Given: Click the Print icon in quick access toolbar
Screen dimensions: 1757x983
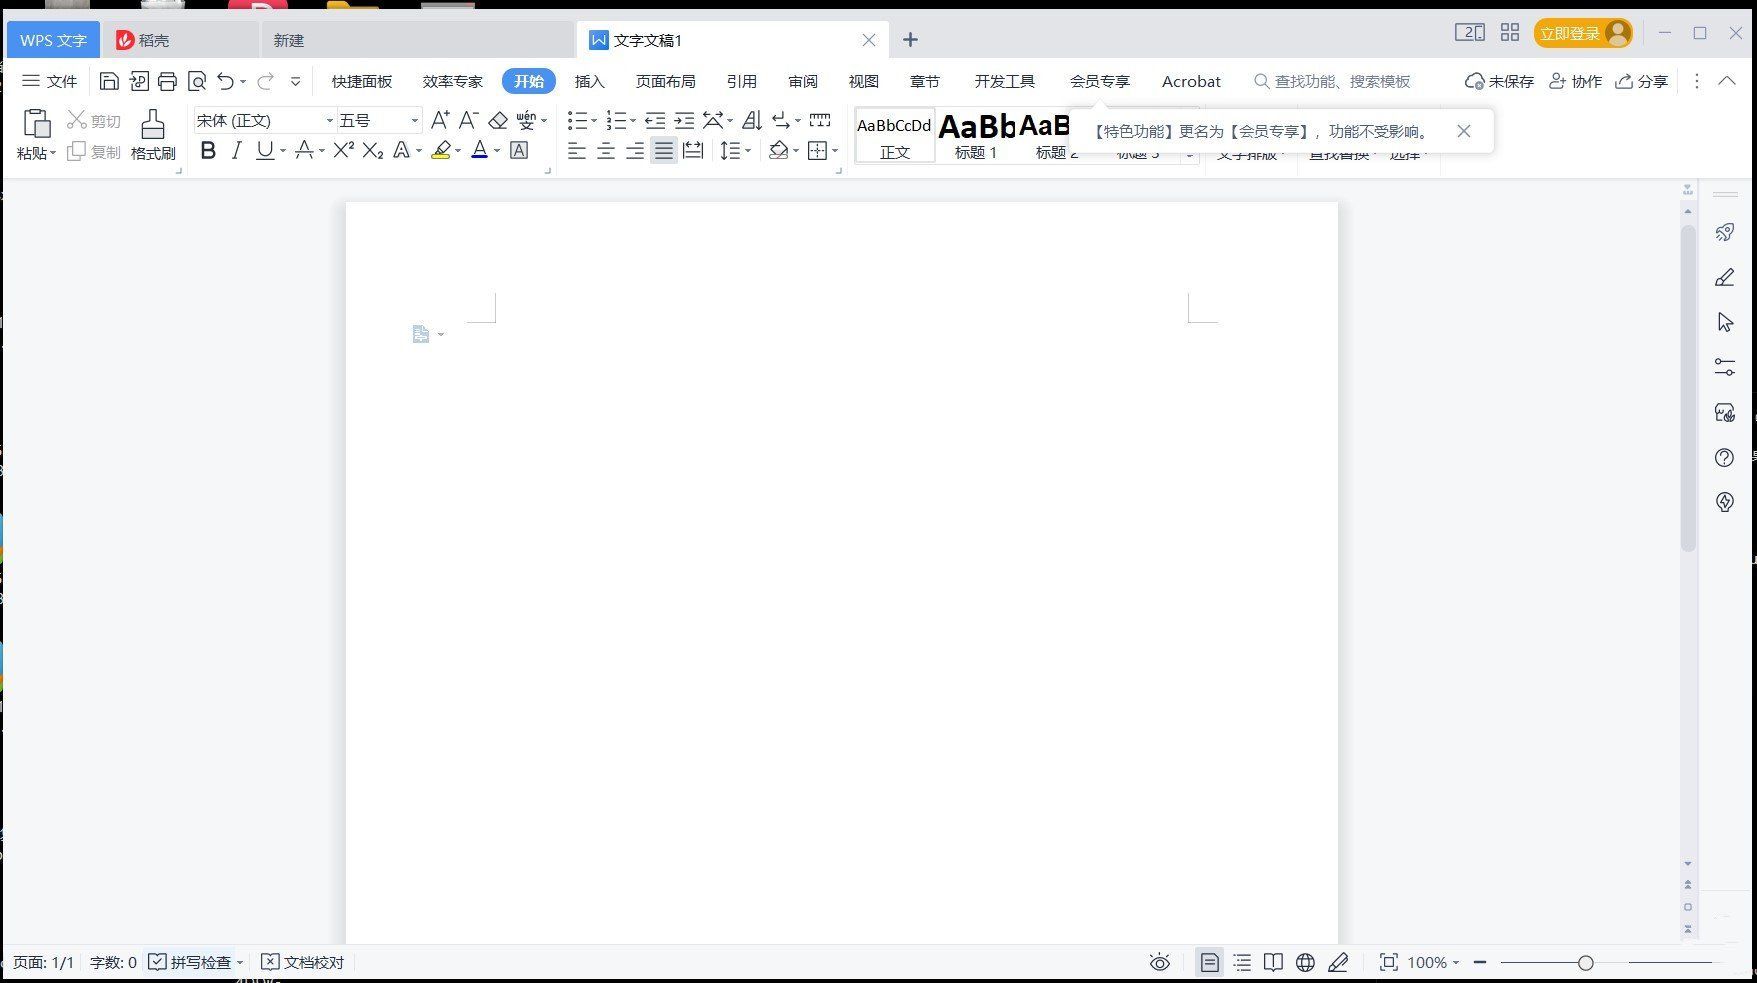Looking at the screenshot, I should pyautogui.click(x=167, y=81).
